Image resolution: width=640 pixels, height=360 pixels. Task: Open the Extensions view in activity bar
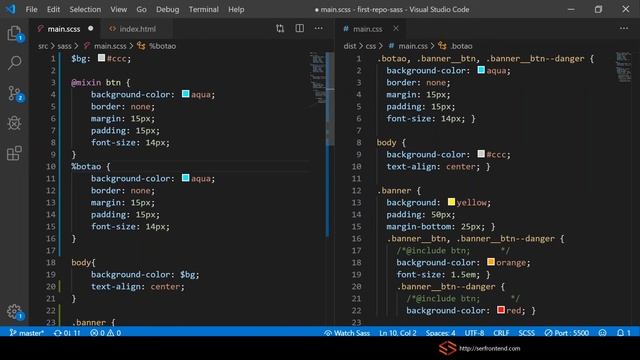14,153
